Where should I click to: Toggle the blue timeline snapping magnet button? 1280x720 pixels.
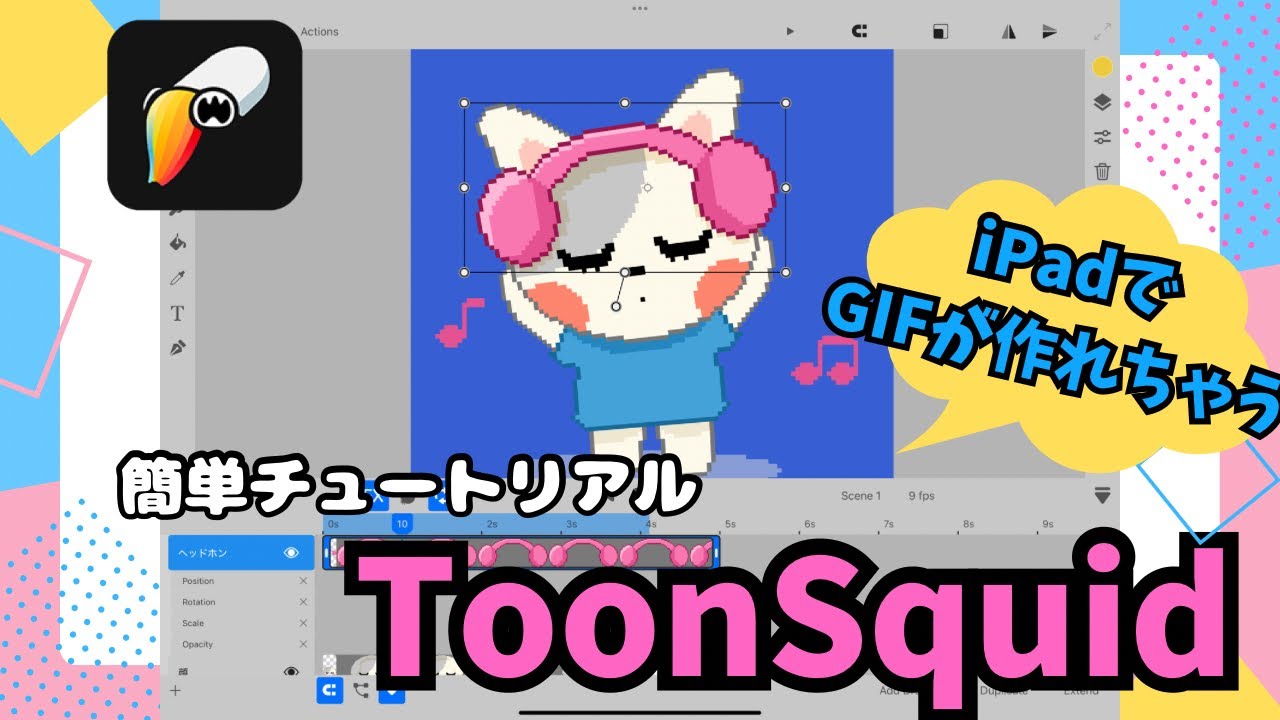coord(328,689)
